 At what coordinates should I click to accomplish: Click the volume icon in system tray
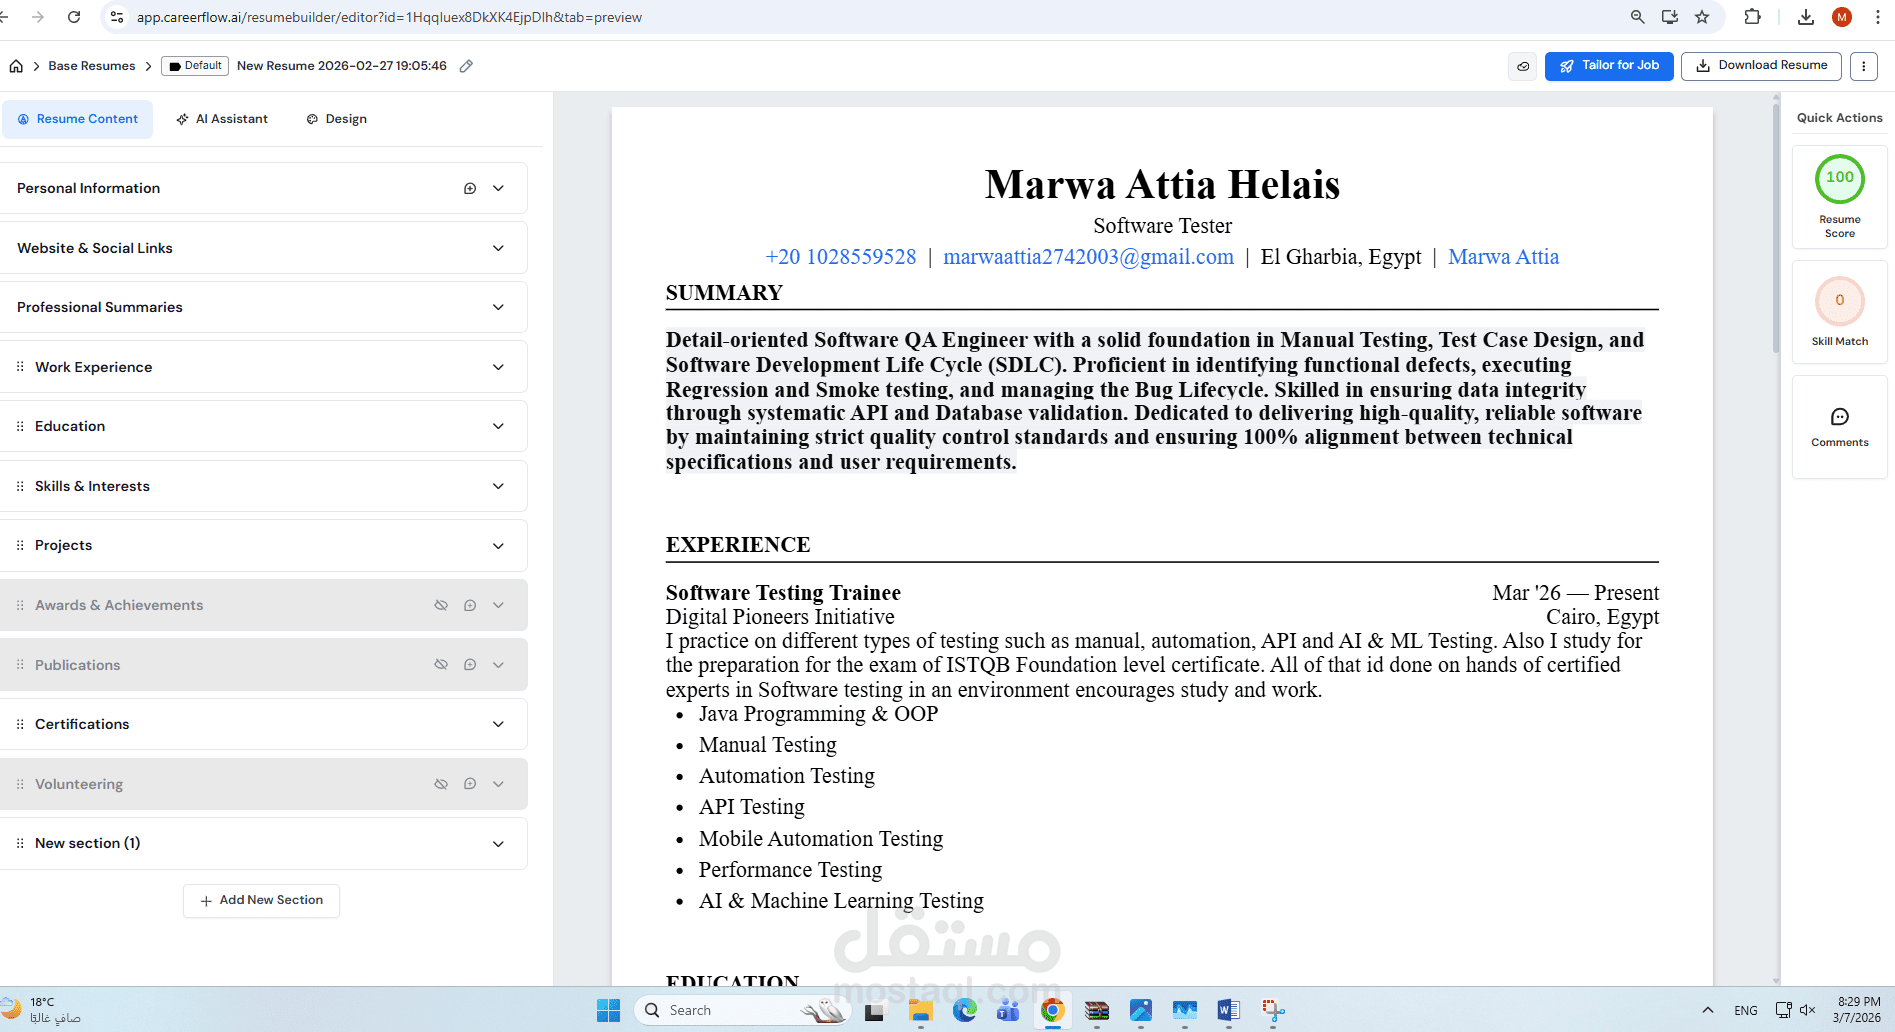(x=1808, y=1010)
